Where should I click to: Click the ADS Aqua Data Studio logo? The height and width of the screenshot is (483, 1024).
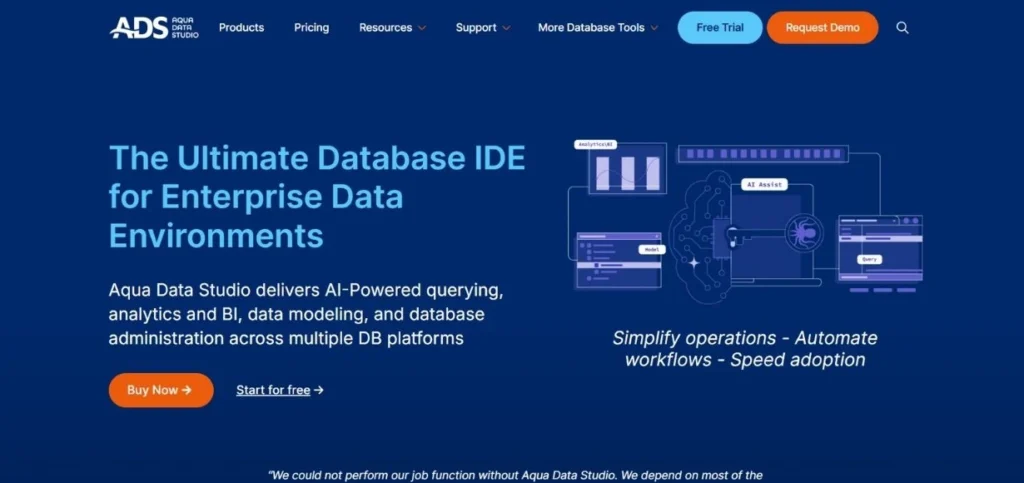coord(154,27)
